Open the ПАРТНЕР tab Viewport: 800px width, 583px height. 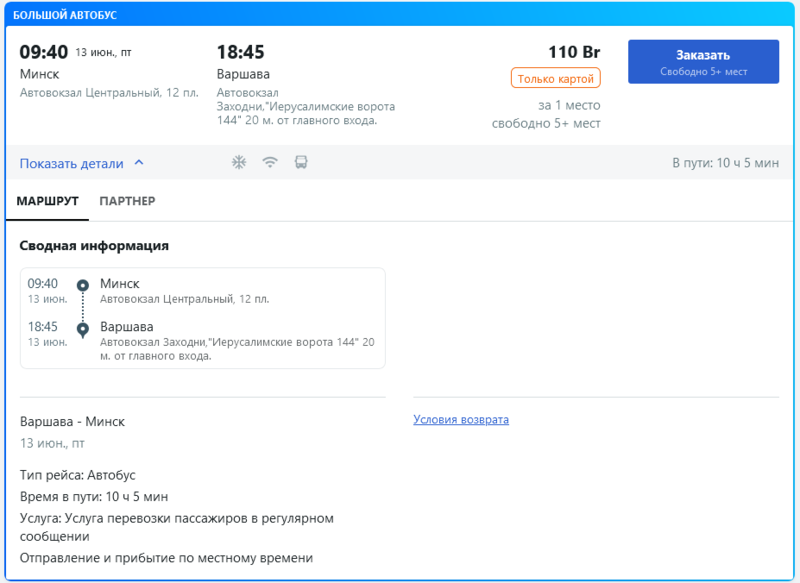127,201
